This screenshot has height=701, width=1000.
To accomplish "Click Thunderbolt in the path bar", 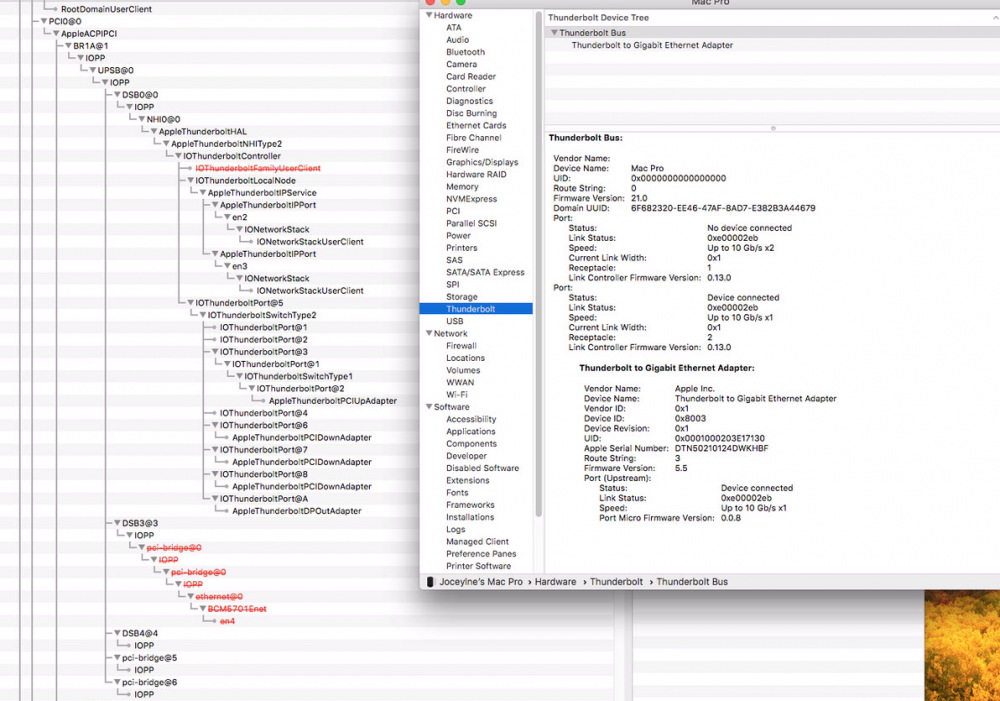I will click(x=616, y=582).
